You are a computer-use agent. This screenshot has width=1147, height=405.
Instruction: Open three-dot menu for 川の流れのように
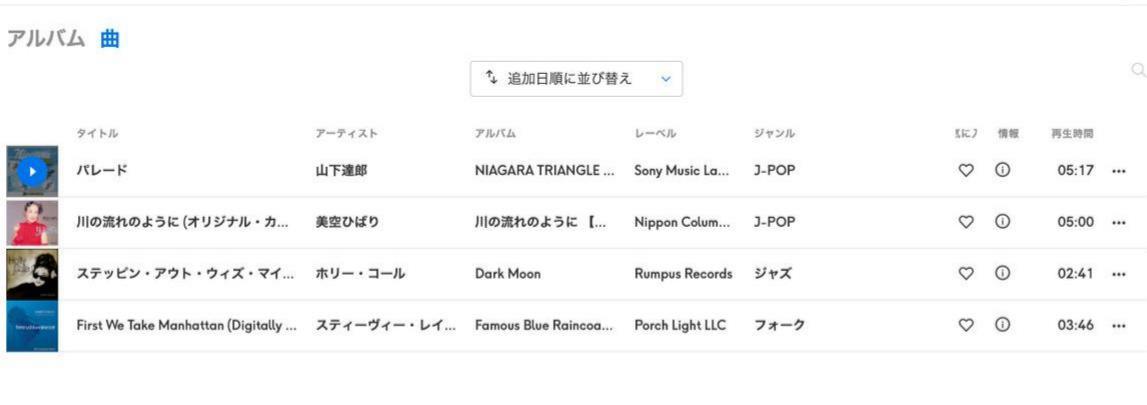point(1118,223)
